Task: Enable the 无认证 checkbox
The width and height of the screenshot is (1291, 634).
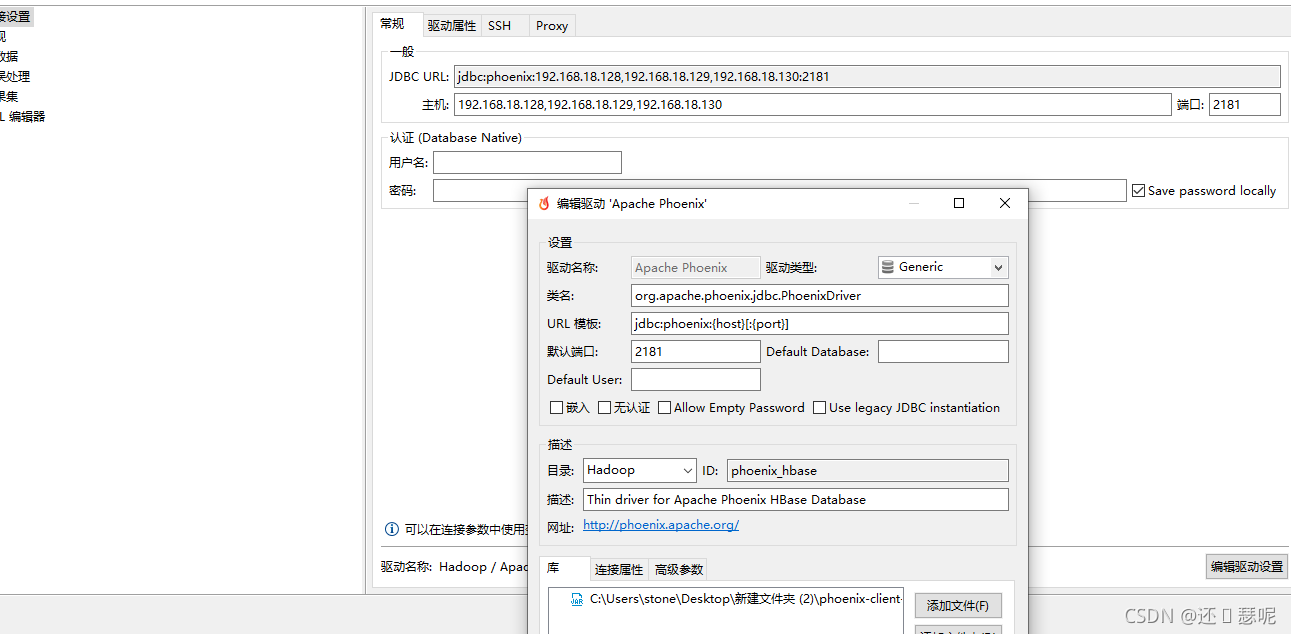Action: point(604,408)
